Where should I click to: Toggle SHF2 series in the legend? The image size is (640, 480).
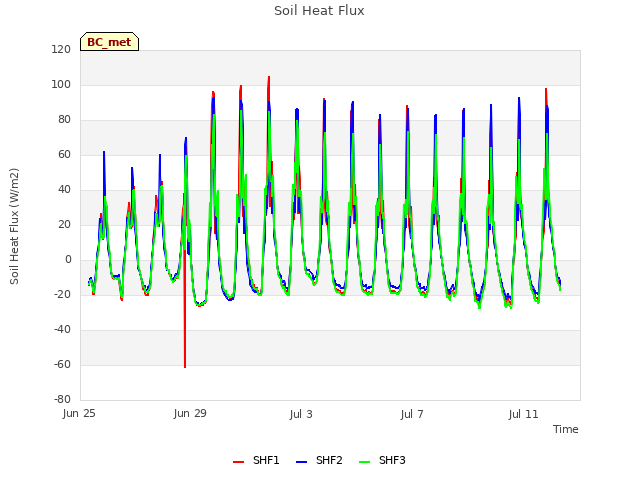point(319,460)
